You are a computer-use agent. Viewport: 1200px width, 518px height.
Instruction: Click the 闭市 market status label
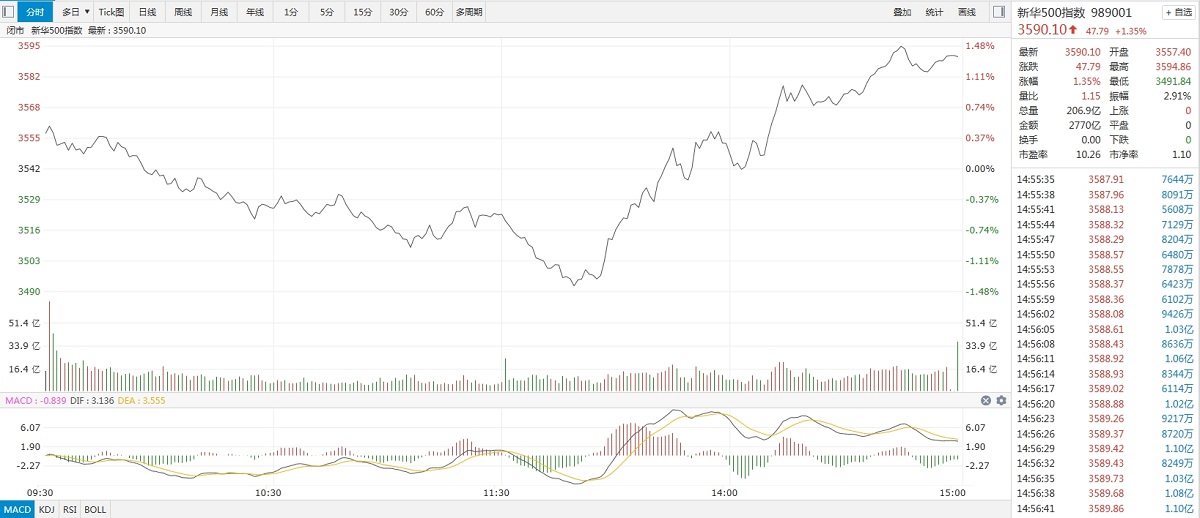click(14, 30)
